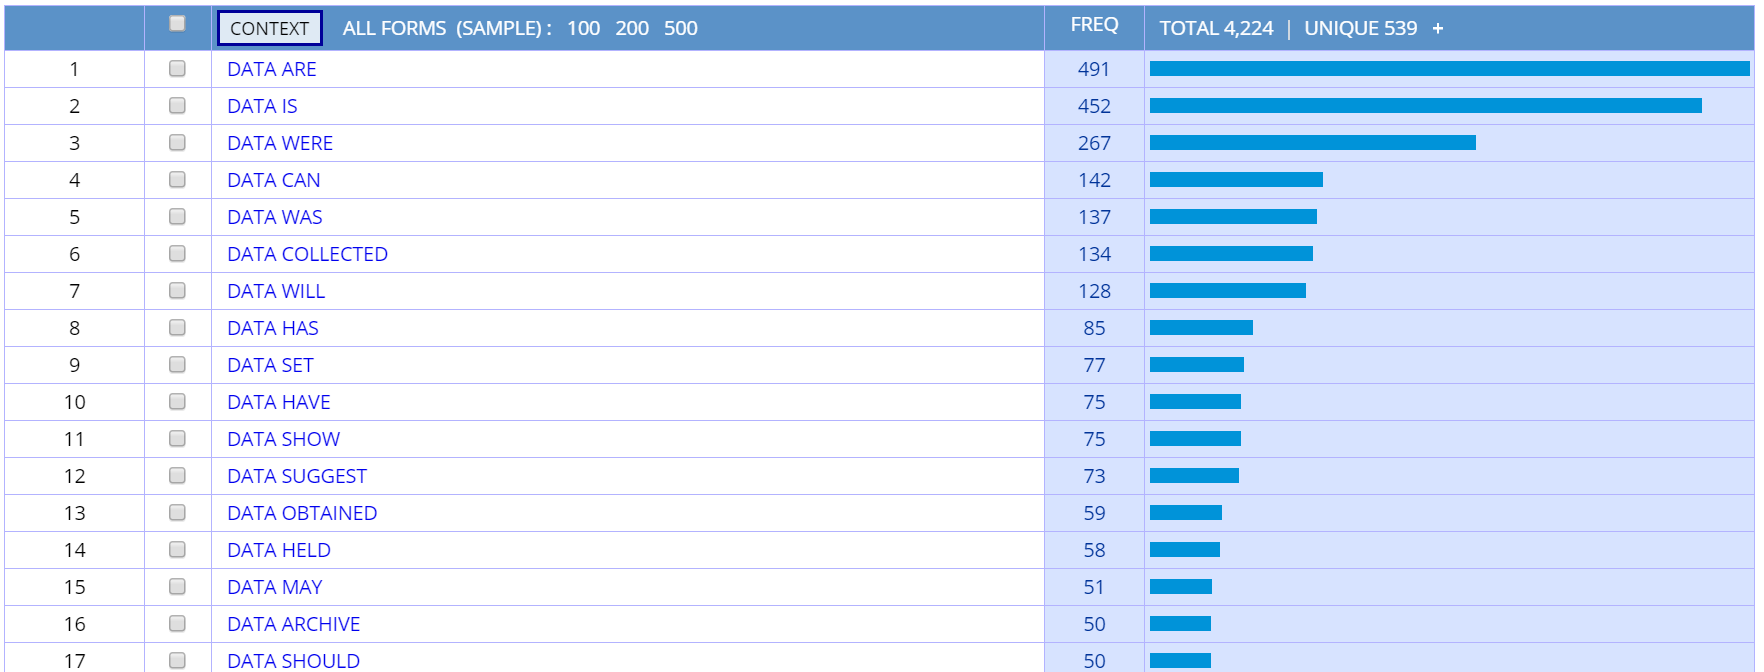View results for DATA WILL
Screen dimensions: 1764x672
pyautogui.click(x=276, y=291)
